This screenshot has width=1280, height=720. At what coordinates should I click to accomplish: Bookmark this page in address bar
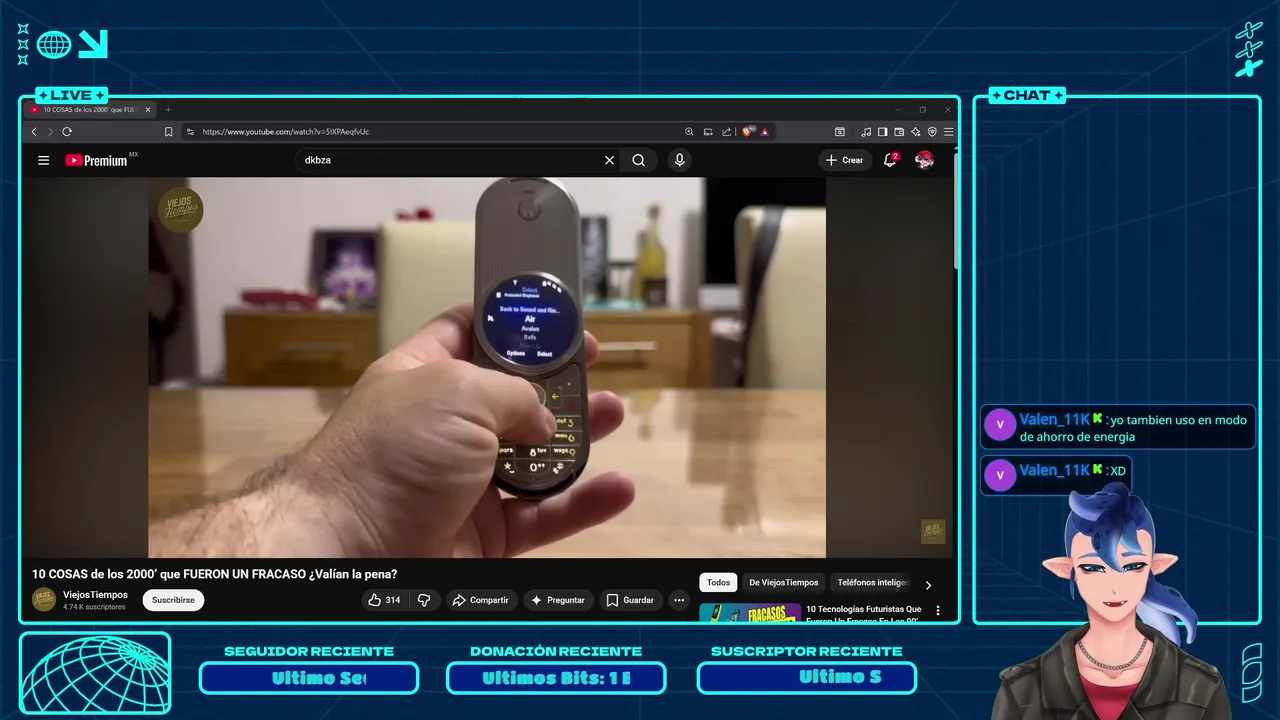(x=168, y=132)
